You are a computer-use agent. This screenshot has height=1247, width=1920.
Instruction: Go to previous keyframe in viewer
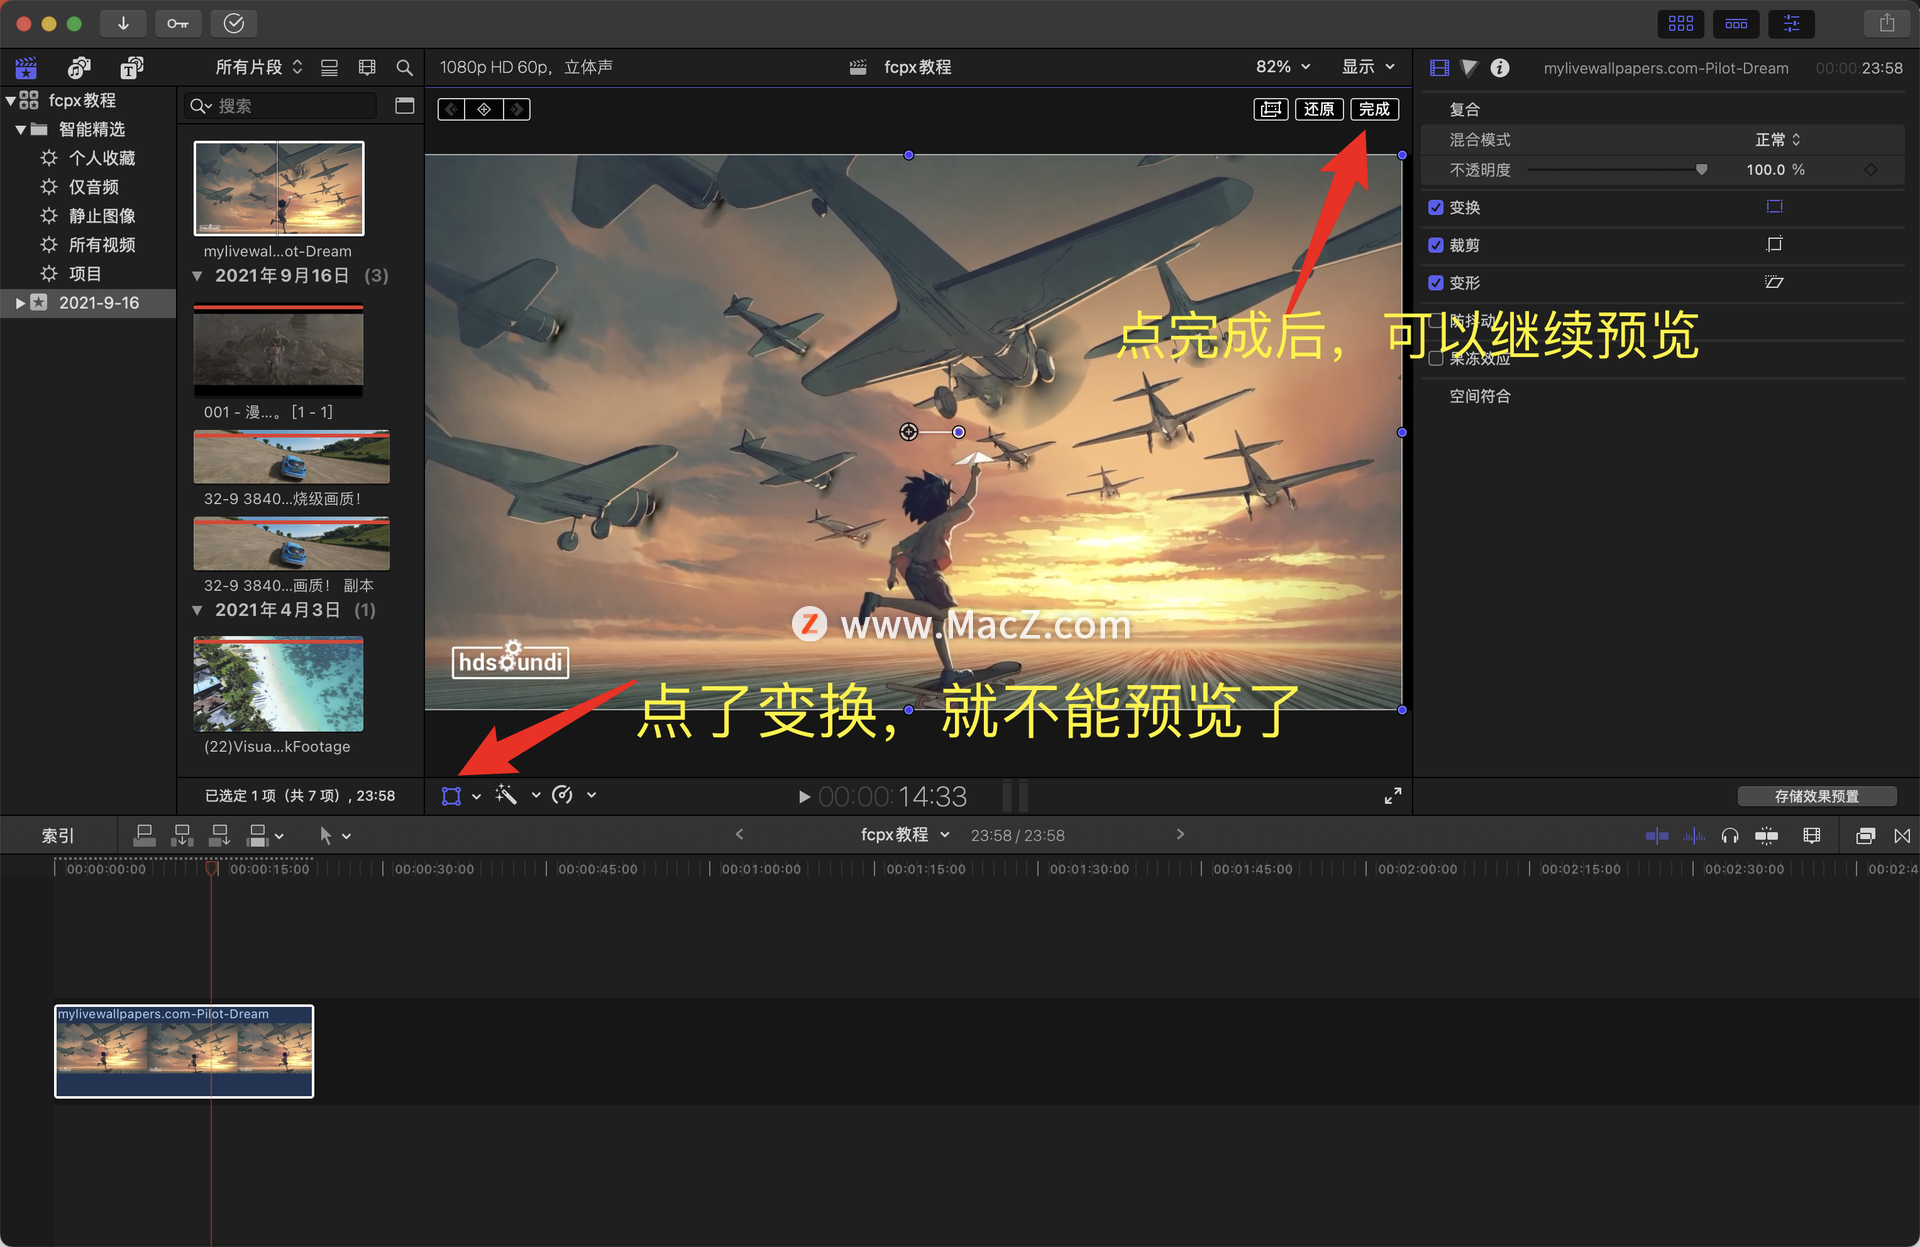point(452,109)
